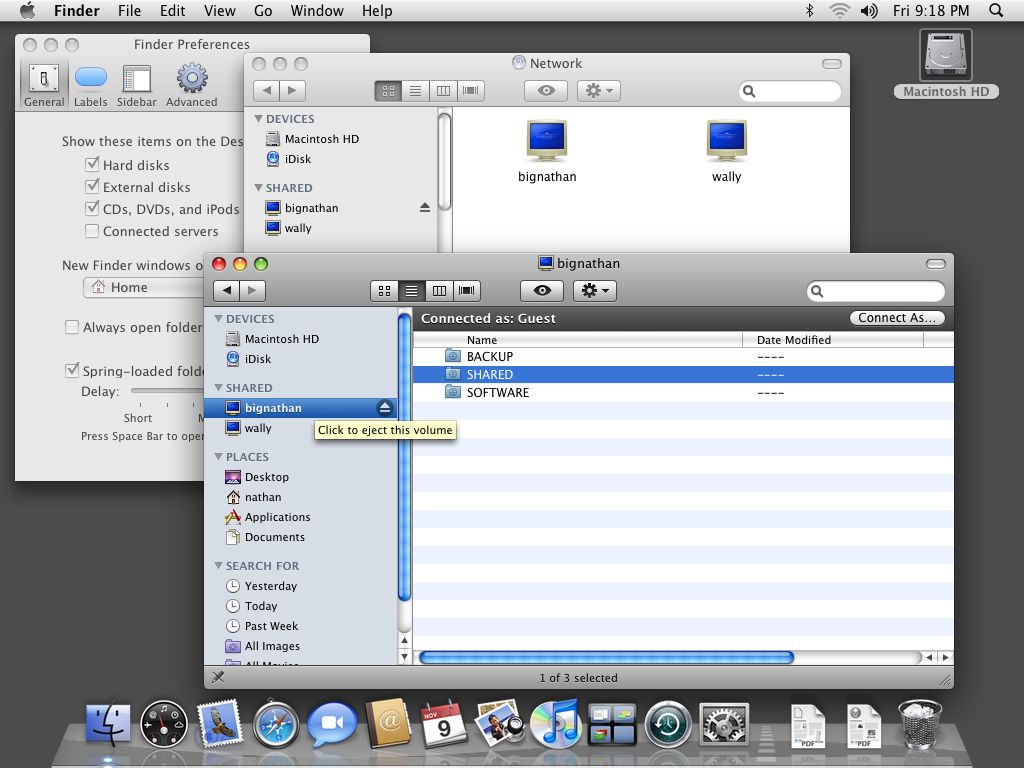Open Home popup for new Finder windows
The image size is (1024, 768).
(144, 287)
